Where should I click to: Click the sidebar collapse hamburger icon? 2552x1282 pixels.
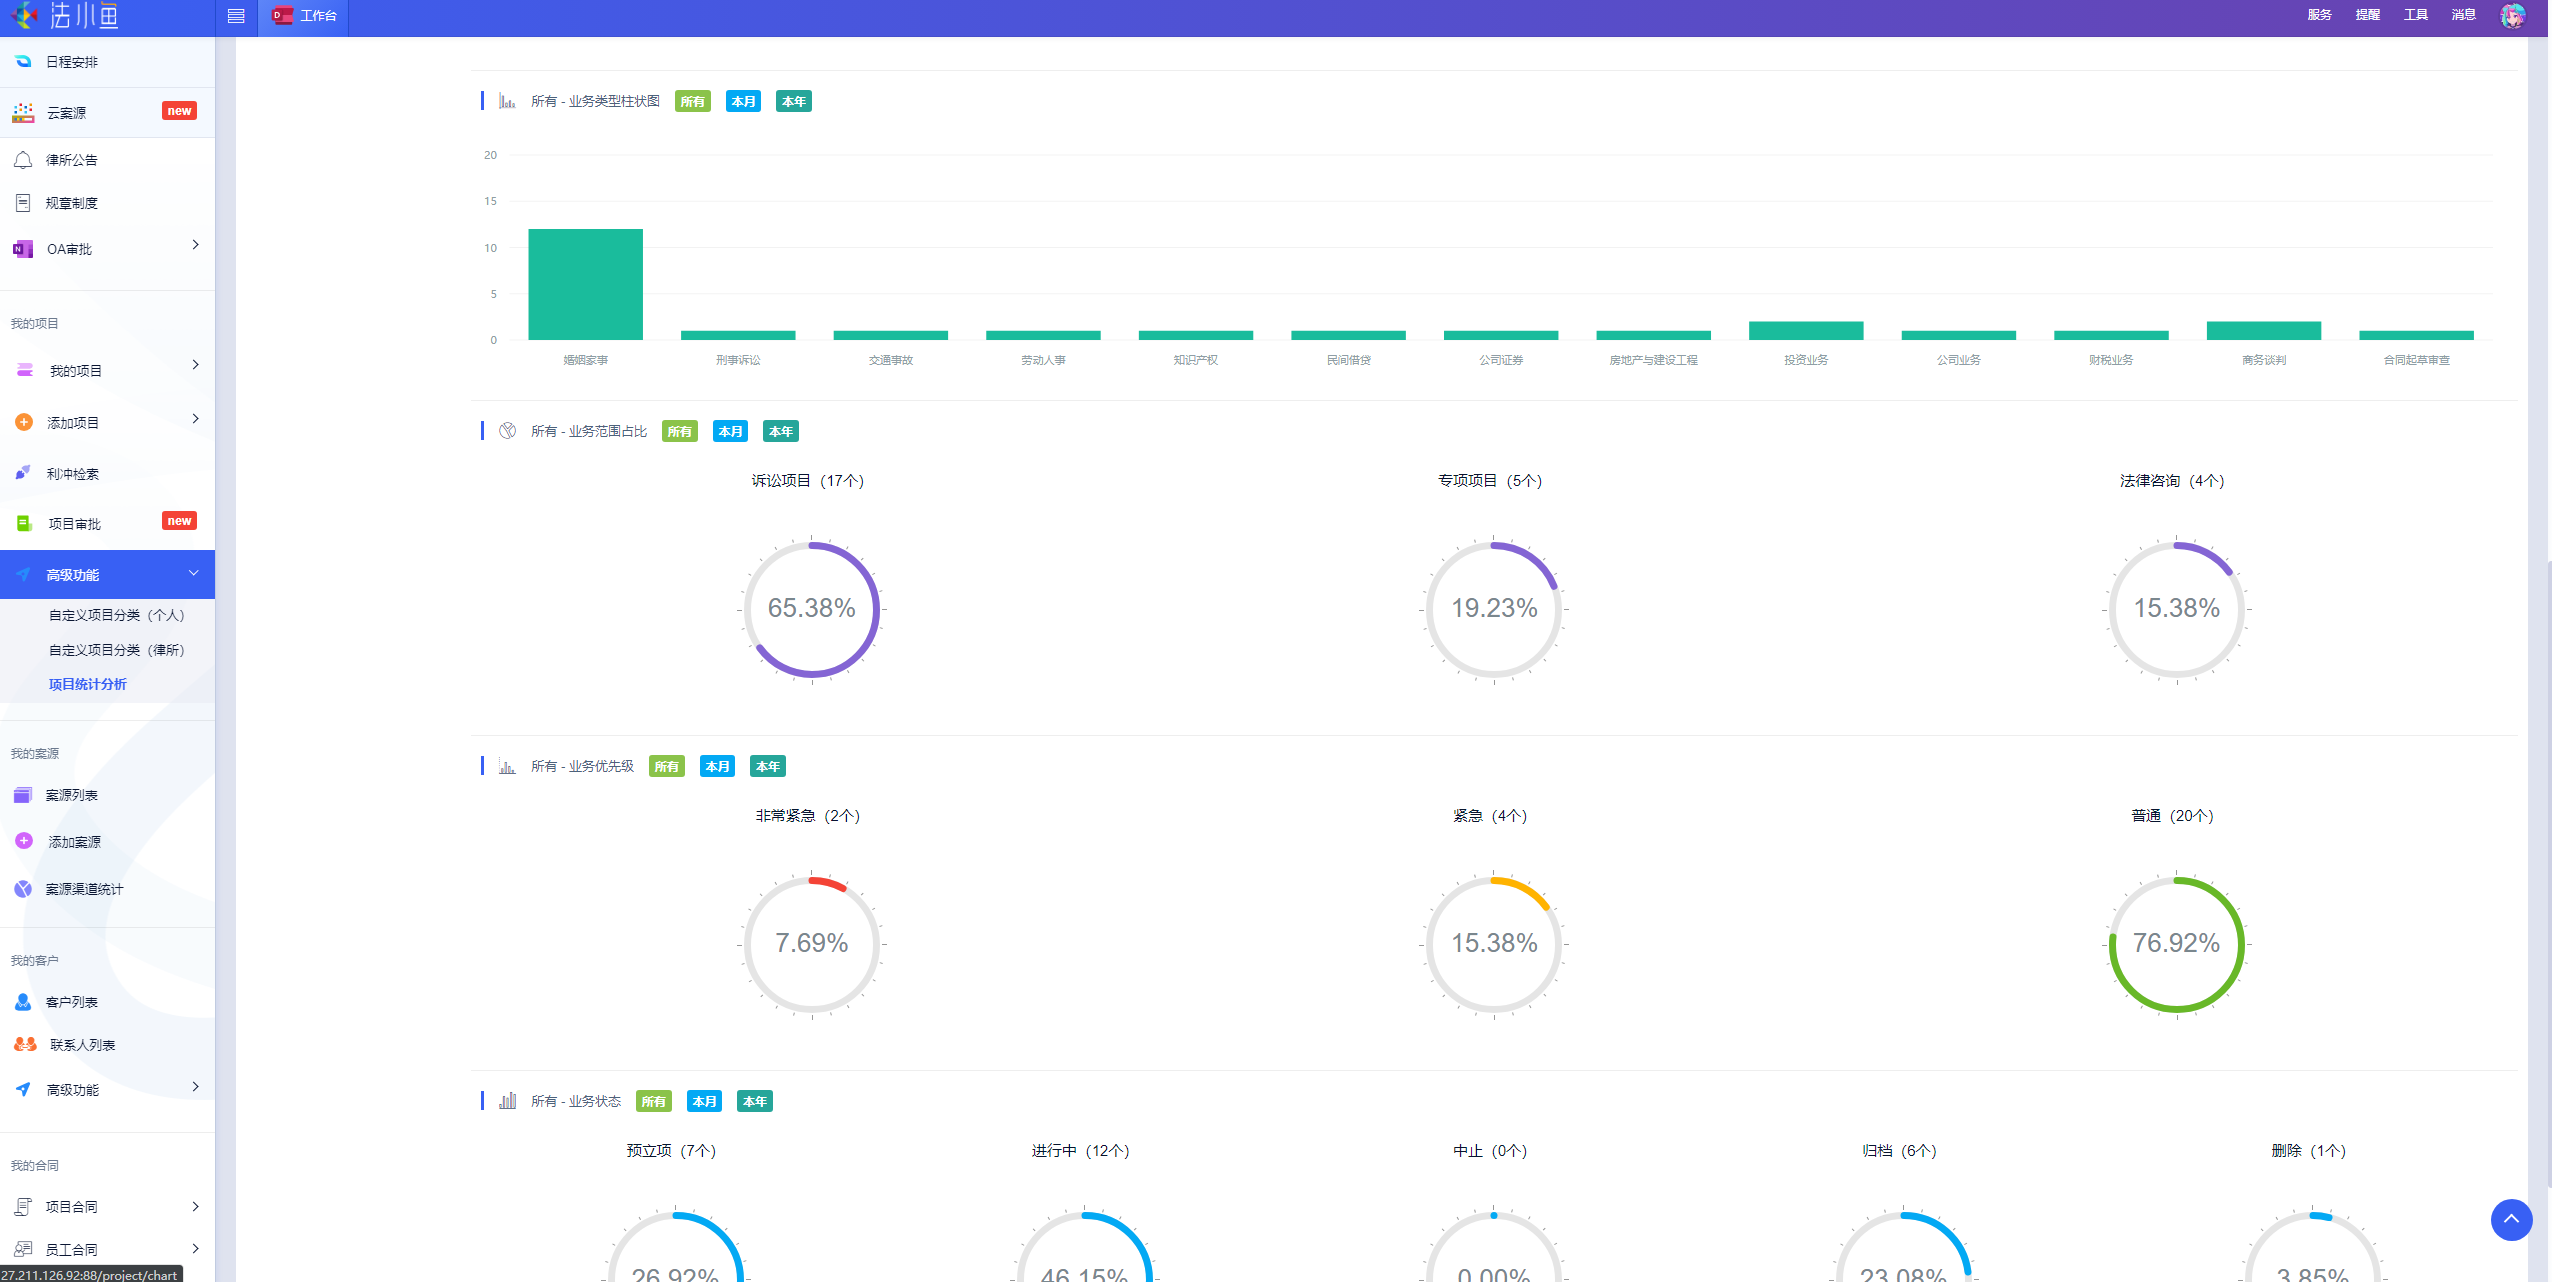(236, 16)
